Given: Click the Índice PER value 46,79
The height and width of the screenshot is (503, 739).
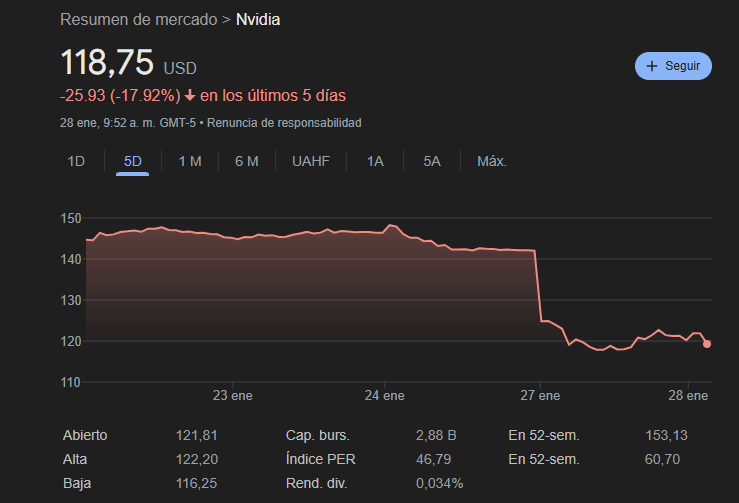Looking at the screenshot, I should (x=433, y=459).
